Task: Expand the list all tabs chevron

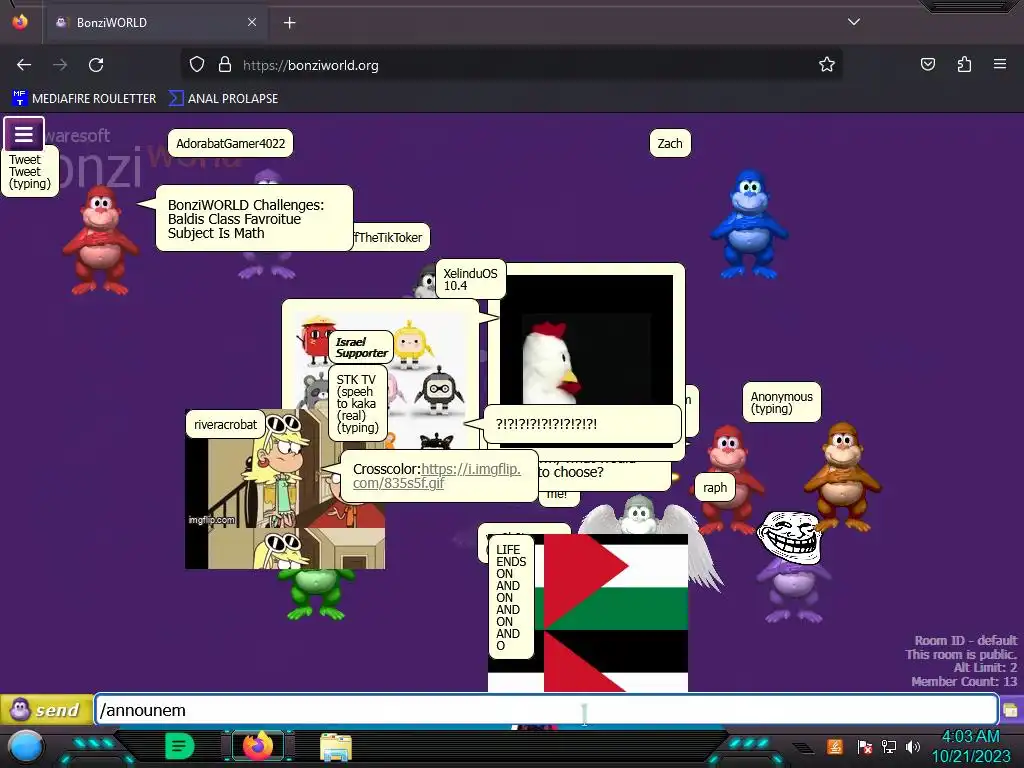Action: click(x=854, y=22)
